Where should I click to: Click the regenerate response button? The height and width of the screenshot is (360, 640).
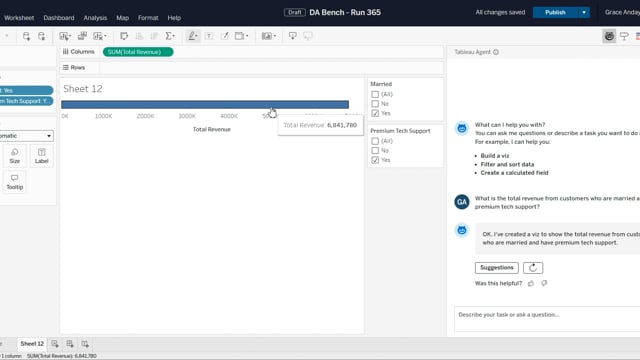(533, 268)
